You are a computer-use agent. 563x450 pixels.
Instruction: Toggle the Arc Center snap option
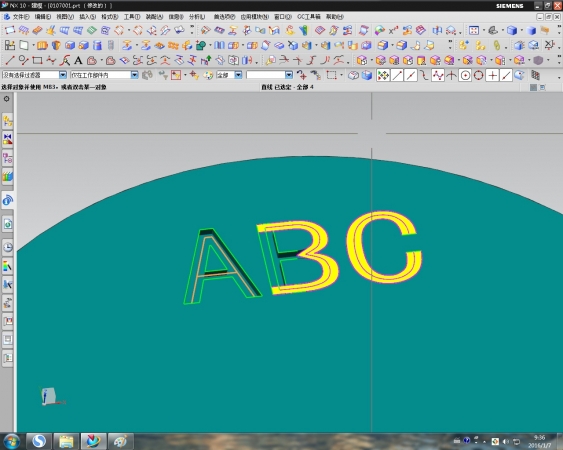pos(465,75)
